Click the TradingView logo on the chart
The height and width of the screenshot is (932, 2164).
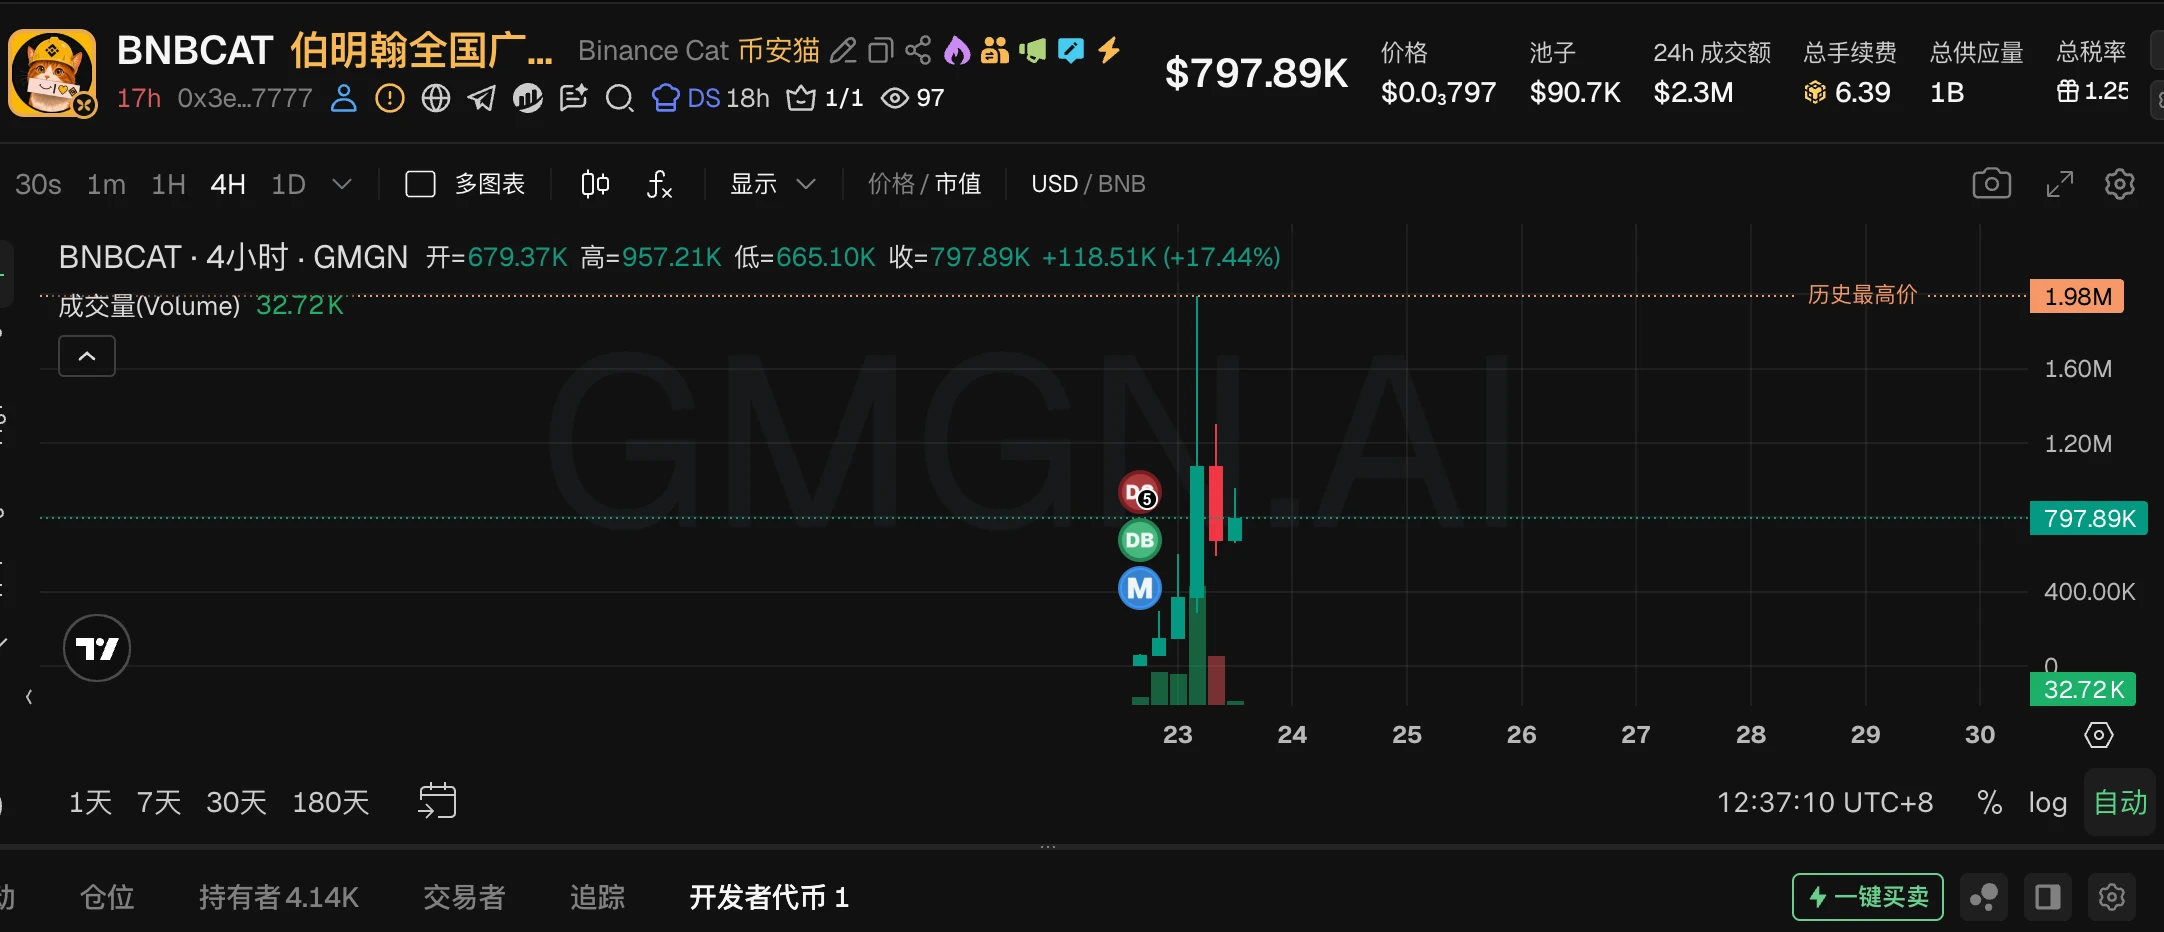97,648
